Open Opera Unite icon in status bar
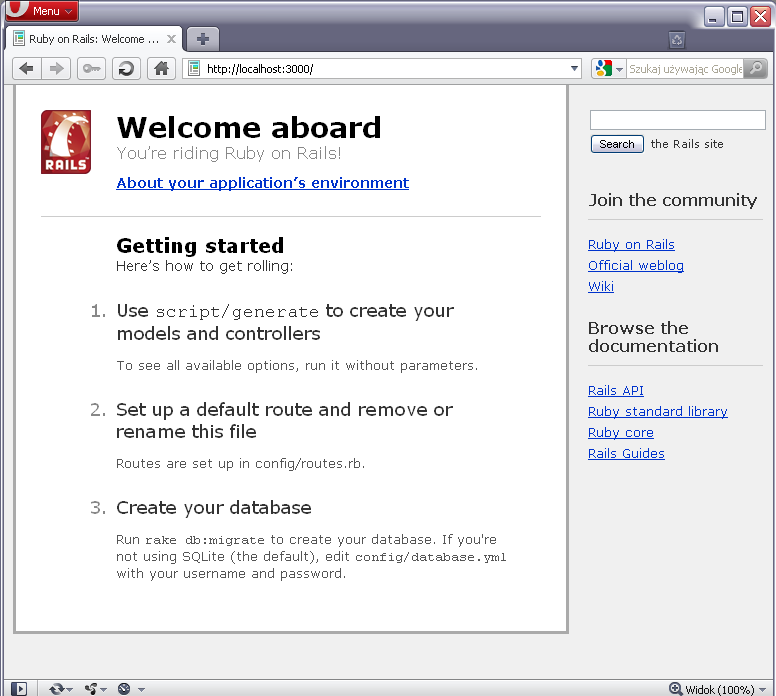The width and height of the screenshot is (776, 696). tap(92, 689)
